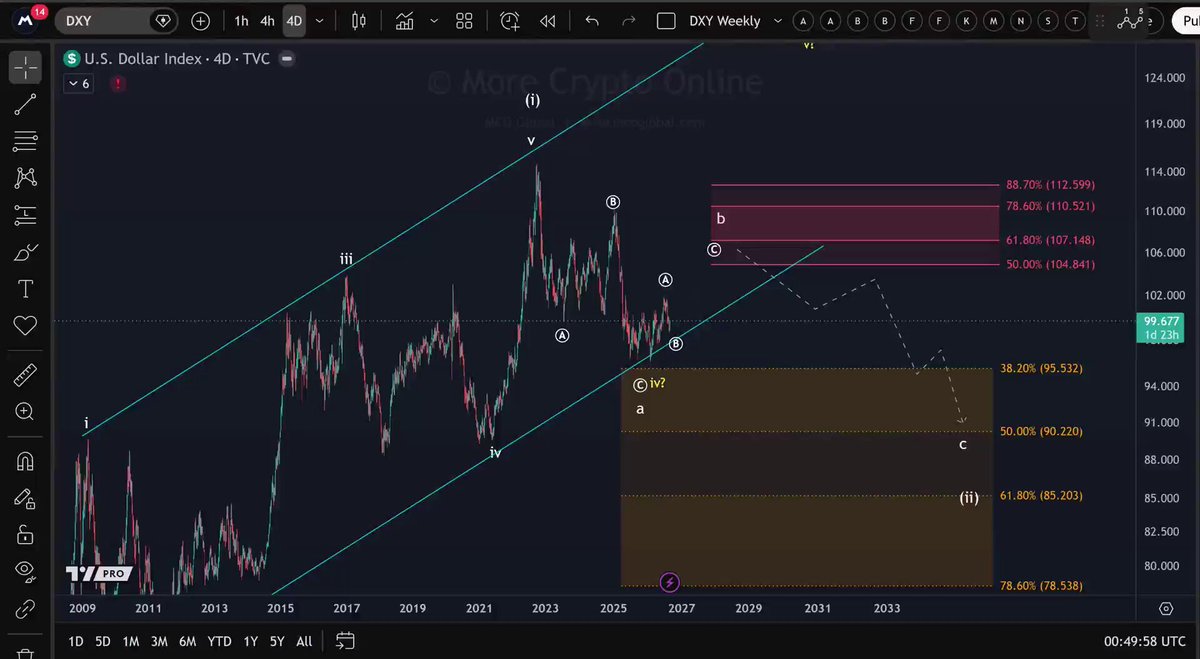Select the brush drawing tool
1200x659 pixels.
[x=25, y=251]
